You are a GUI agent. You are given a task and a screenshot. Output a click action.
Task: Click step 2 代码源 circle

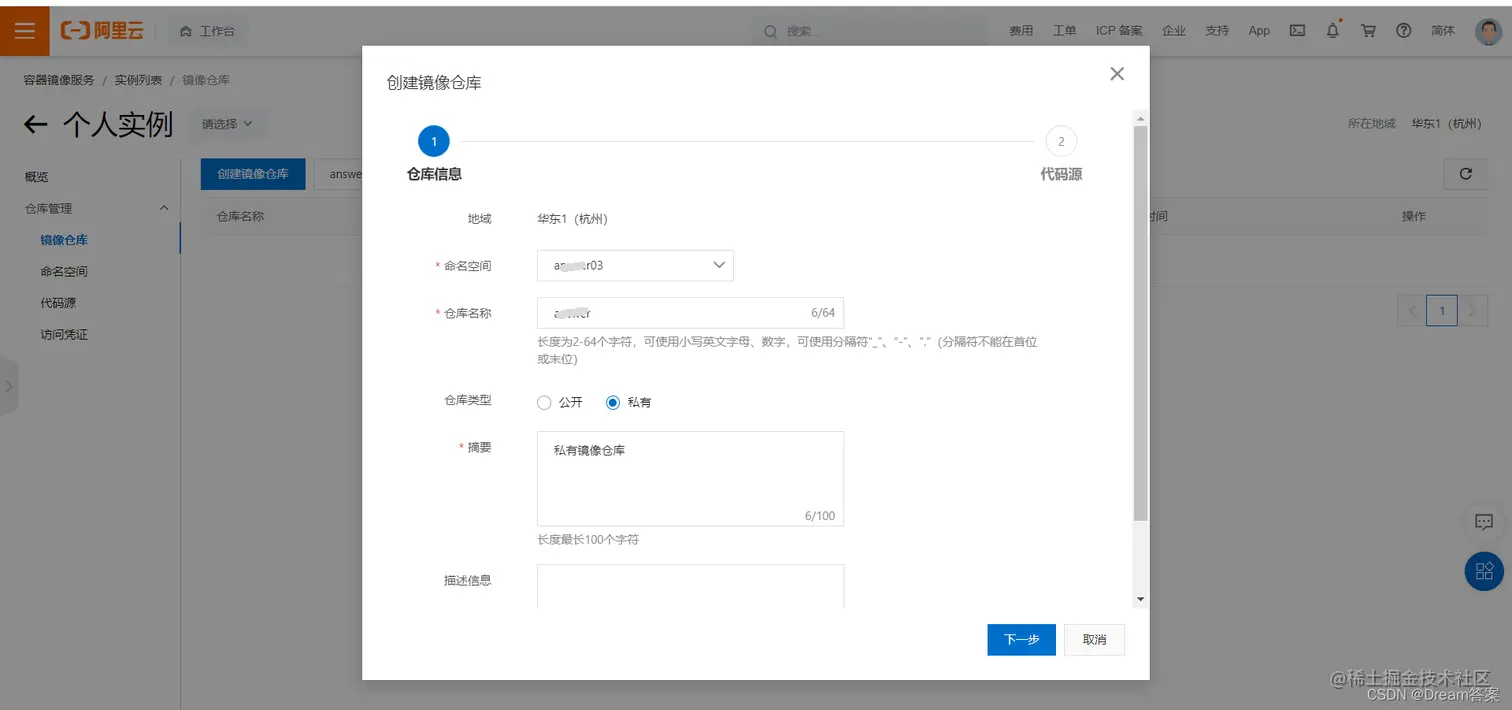[1061, 142]
